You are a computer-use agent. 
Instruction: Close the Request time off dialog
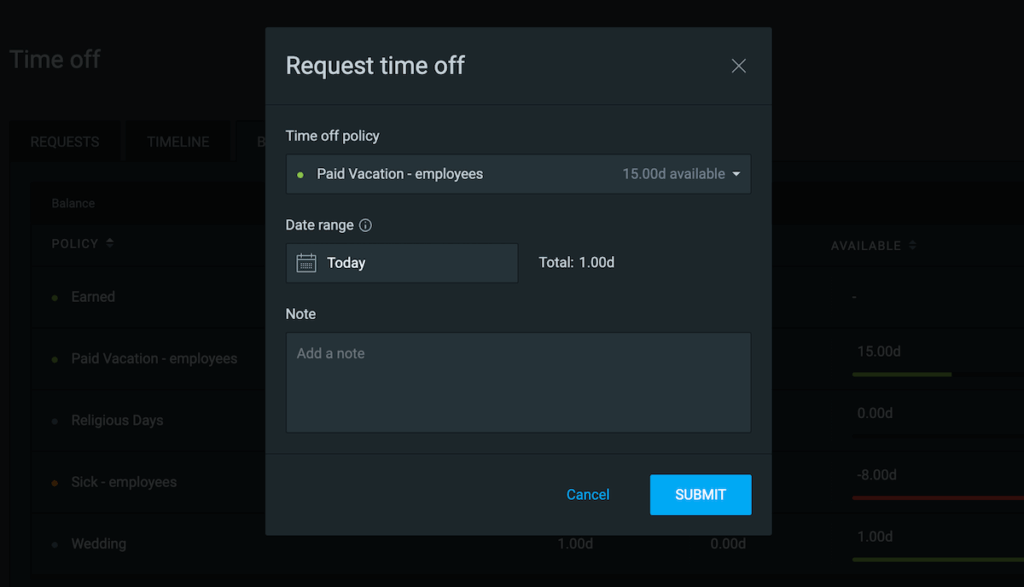pyautogui.click(x=738, y=65)
